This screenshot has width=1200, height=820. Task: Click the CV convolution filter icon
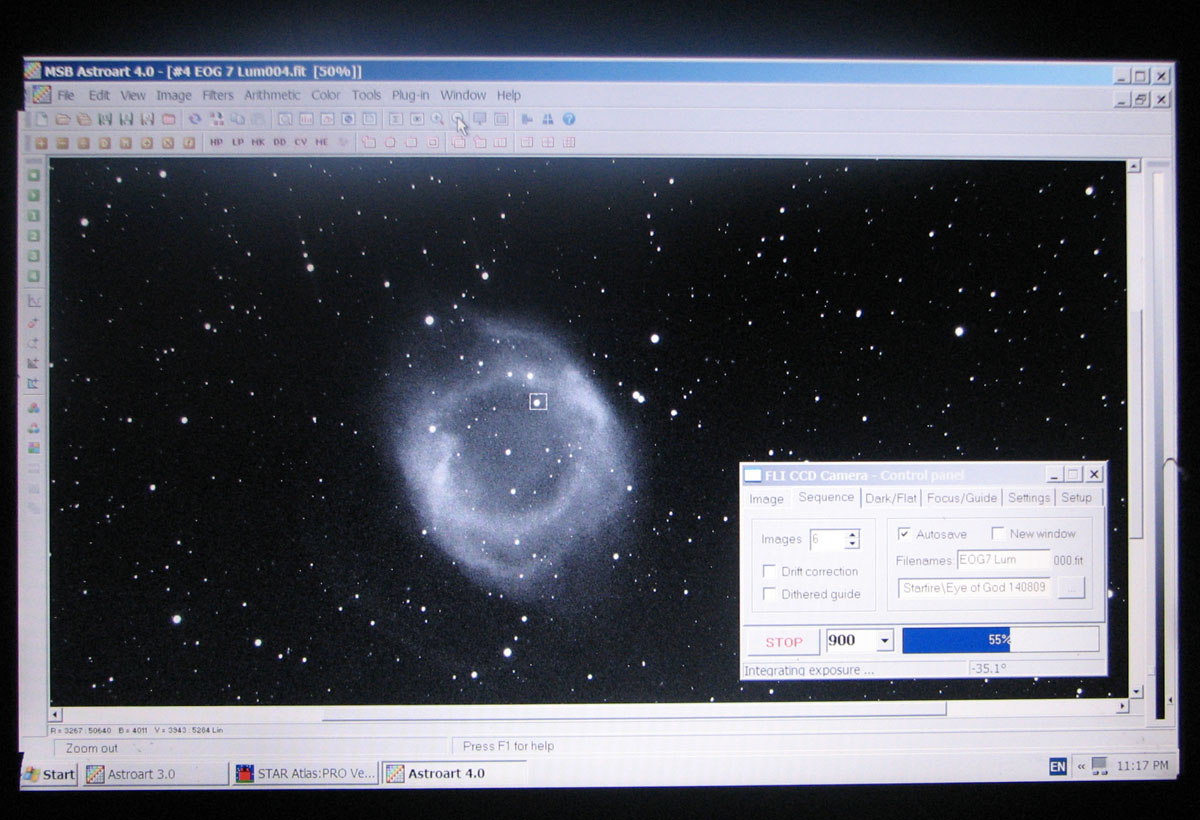300,142
